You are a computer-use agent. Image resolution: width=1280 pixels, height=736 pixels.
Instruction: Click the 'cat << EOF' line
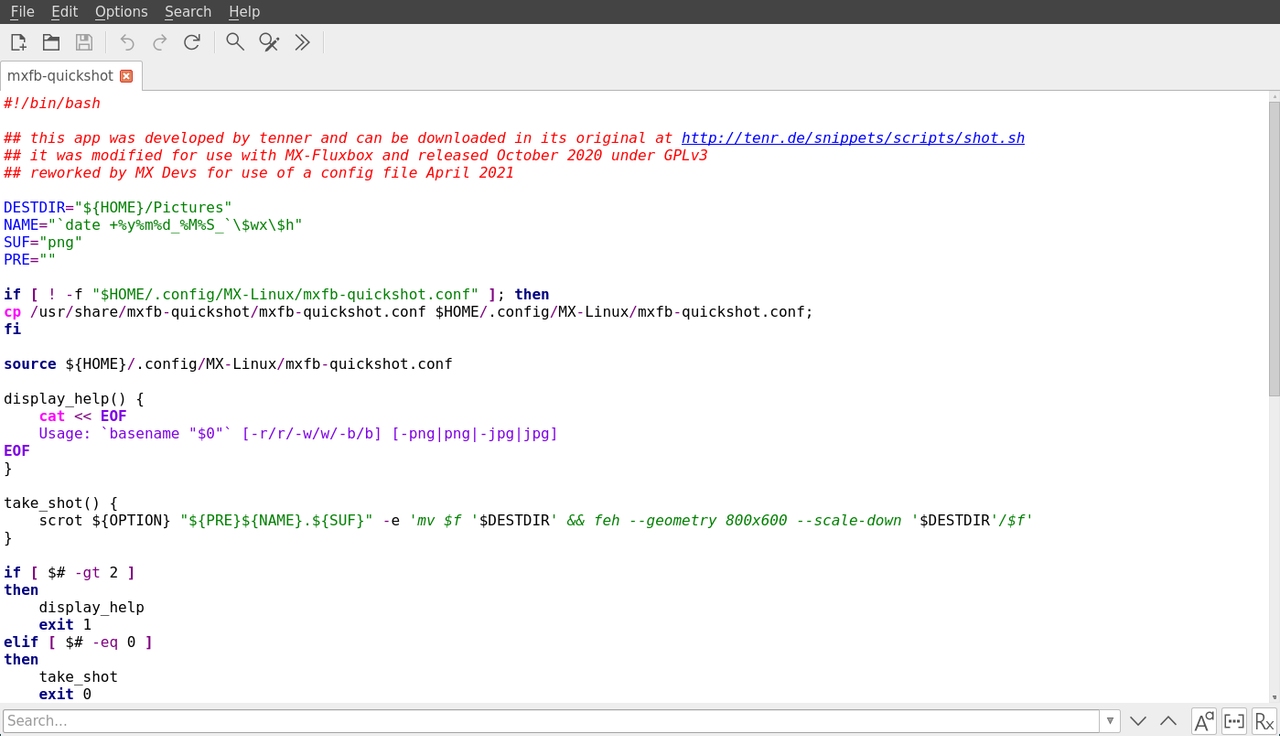tap(83, 416)
